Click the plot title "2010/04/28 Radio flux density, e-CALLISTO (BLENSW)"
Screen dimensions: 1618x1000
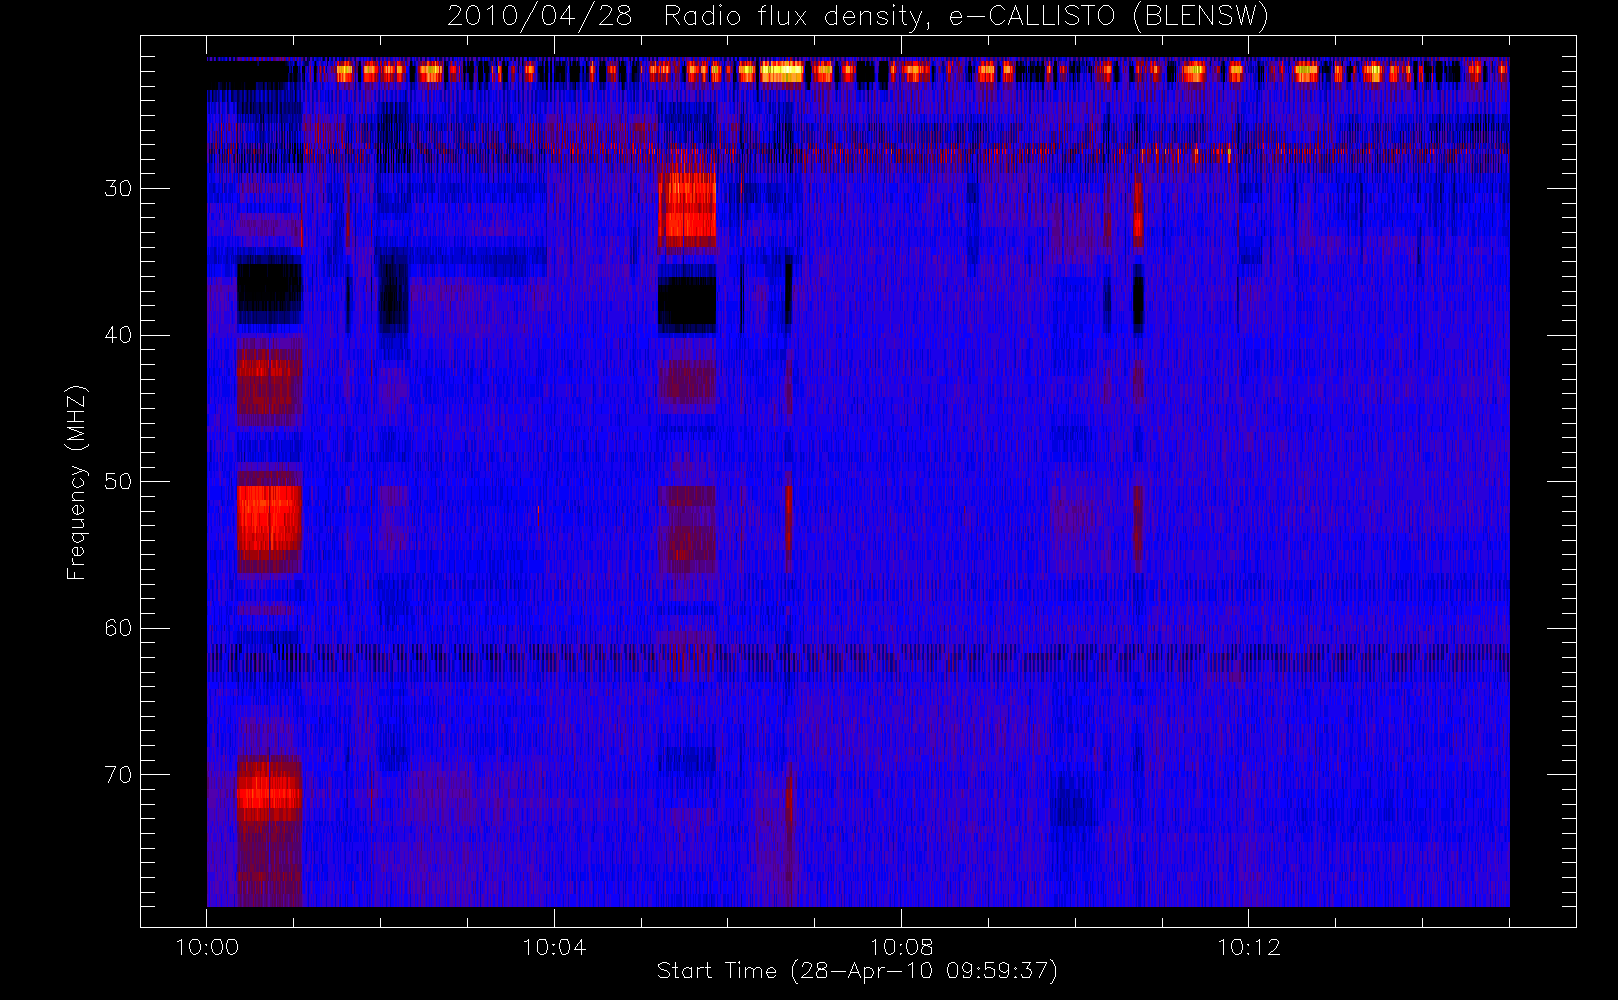click(x=858, y=17)
